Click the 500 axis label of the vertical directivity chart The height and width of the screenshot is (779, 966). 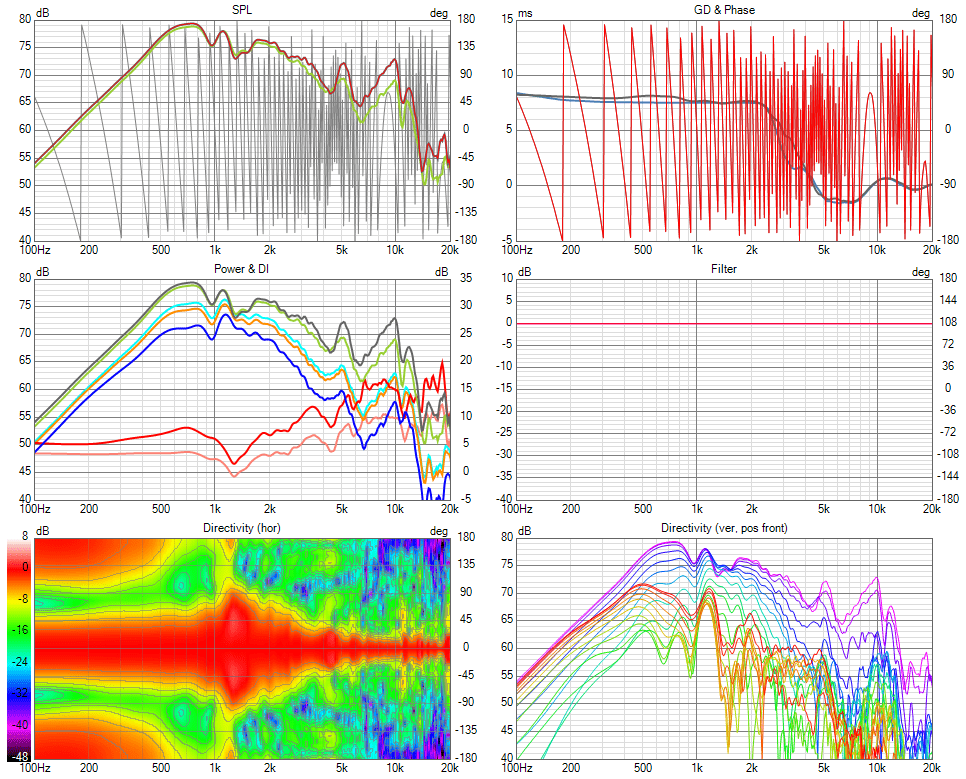pos(643,768)
